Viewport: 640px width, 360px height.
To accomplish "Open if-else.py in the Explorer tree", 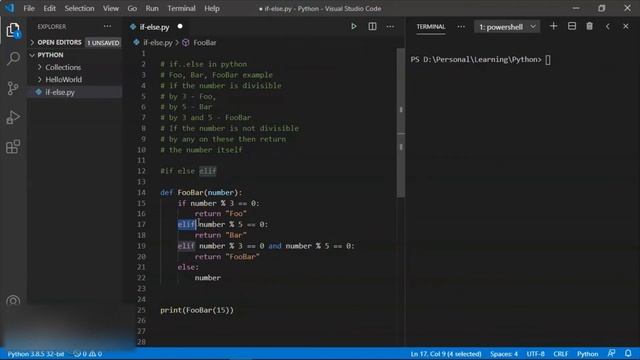I will click(75, 92).
